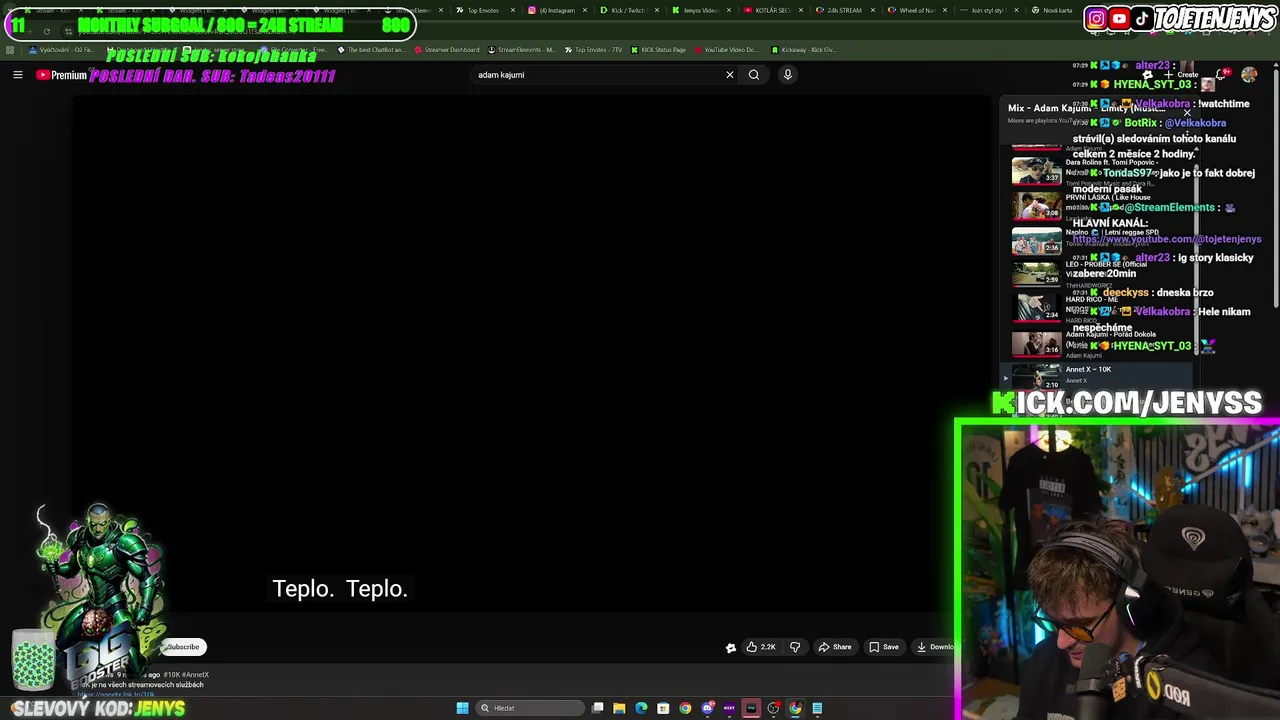Start voice search with the microphone
1280x720 pixels.
pos(788,75)
